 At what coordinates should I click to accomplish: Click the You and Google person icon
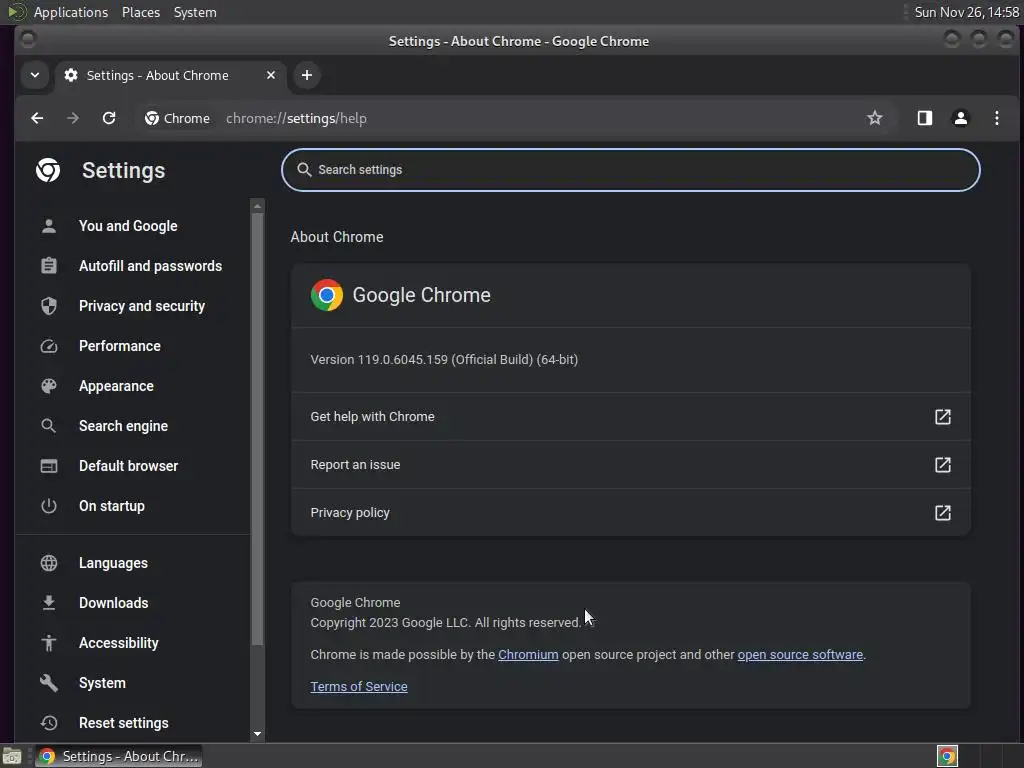(49, 226)
